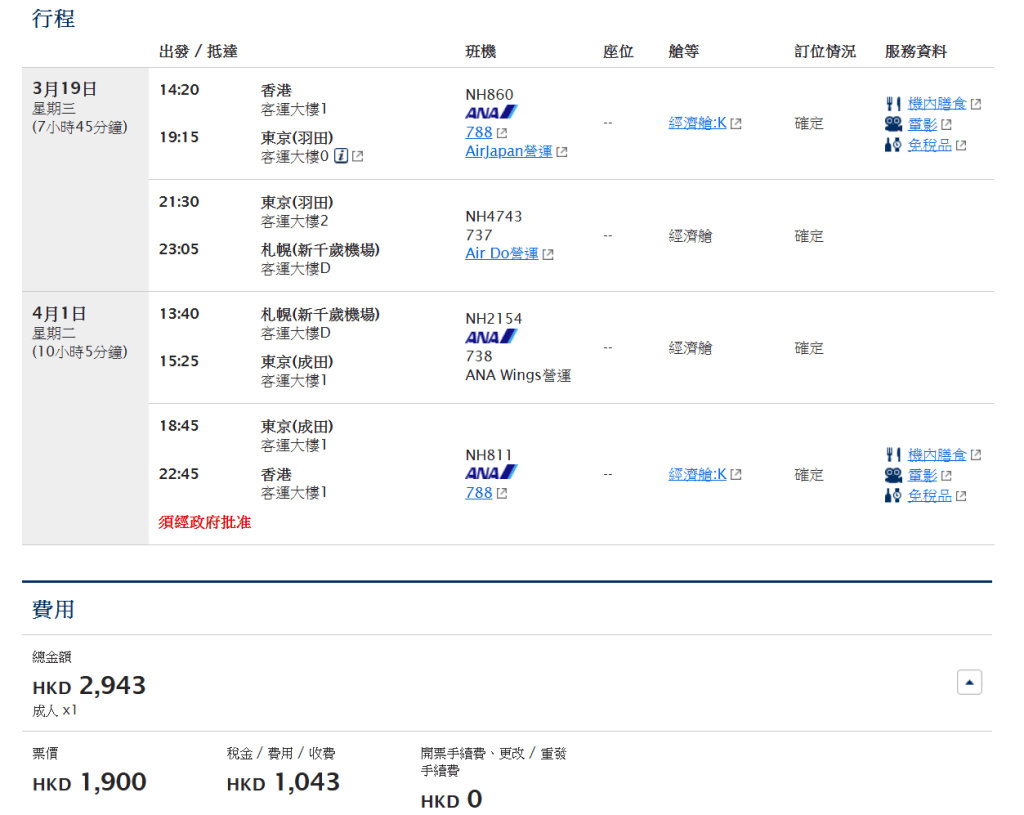This screenshot has height=815, width=1024.
Task: Open the 788 aircraft link for NH860
Action: [479, 132]
